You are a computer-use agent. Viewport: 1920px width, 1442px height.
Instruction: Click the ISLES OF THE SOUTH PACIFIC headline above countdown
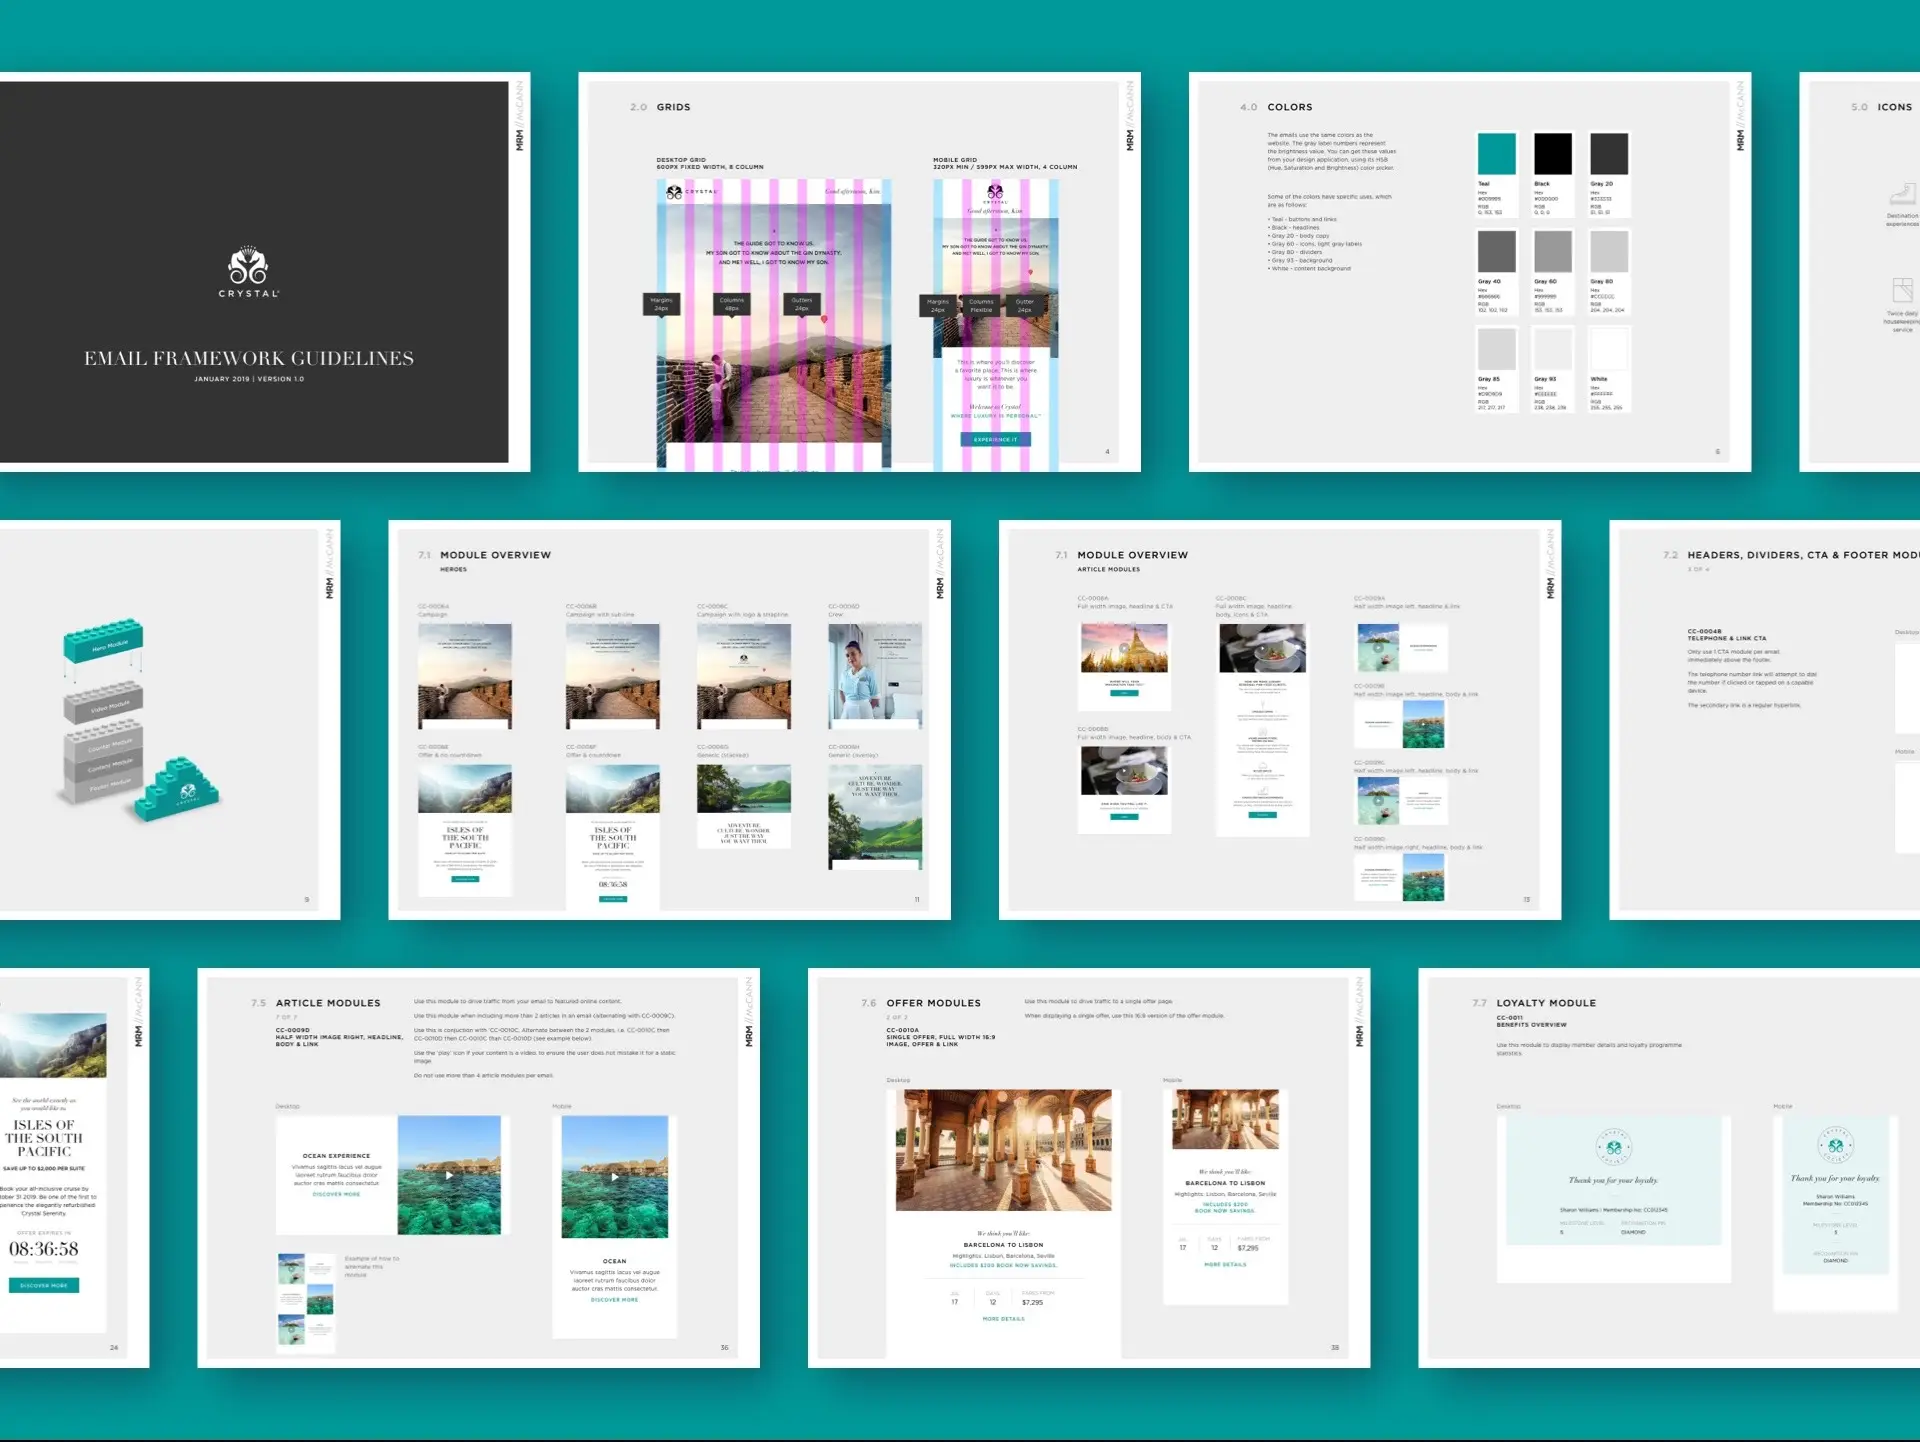[44, 1138]
